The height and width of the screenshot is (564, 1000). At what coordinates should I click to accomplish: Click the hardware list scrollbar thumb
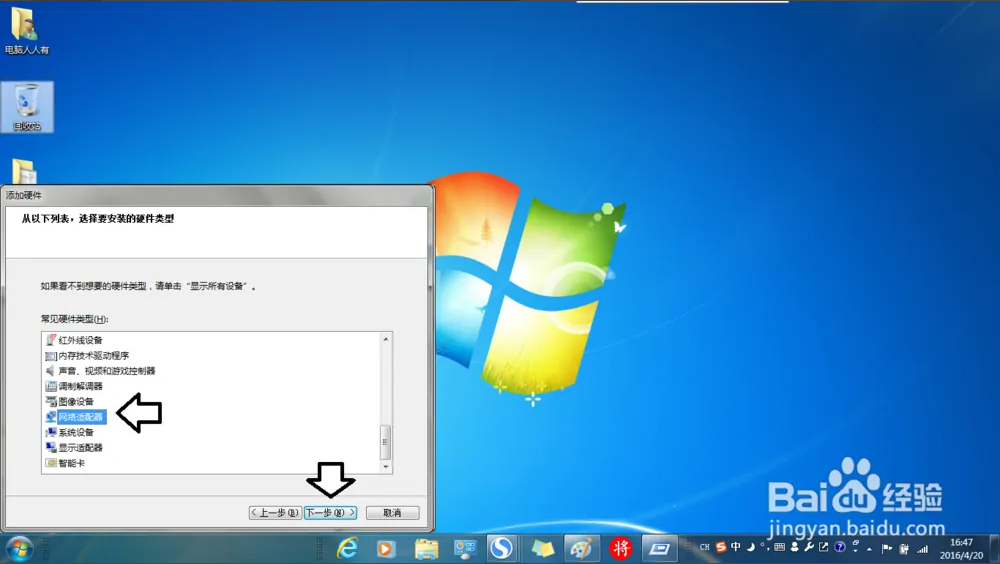pyautogui.click(x=385, y=438)
